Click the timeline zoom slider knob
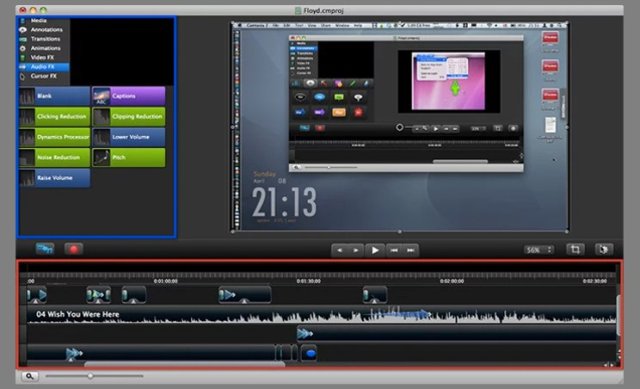Viewport: 640px width, 389px height. click(x=90, y=376)
